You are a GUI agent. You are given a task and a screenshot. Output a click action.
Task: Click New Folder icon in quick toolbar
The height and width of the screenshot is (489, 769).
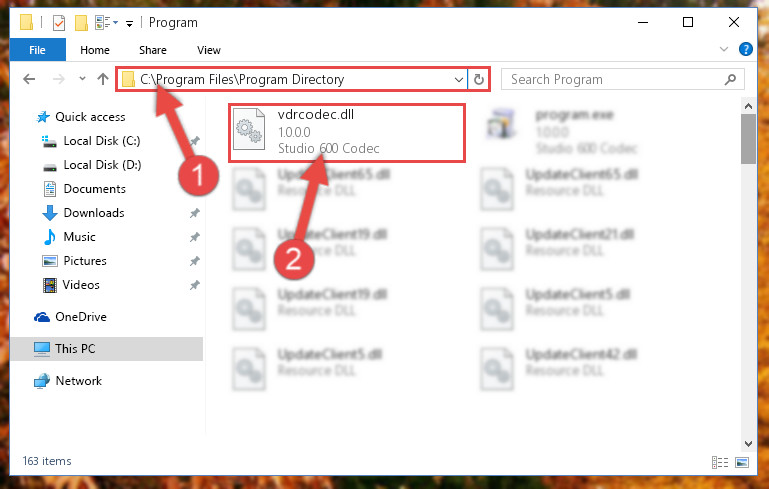click(81, 23)
